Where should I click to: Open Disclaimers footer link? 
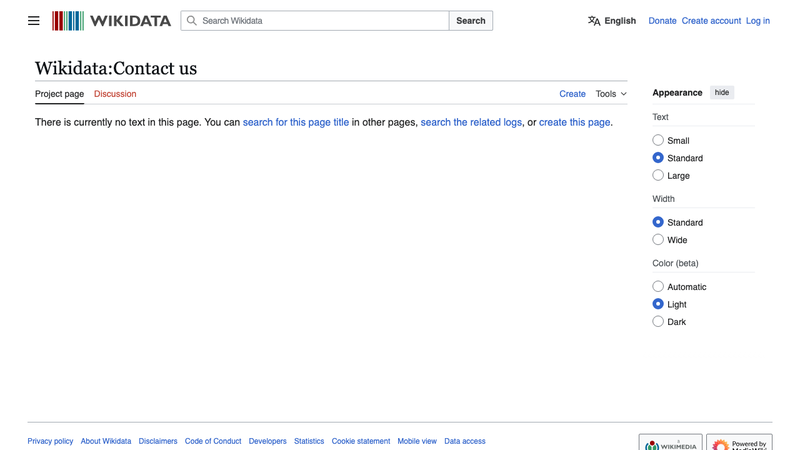pyautogui.click(x=158, y=441)
